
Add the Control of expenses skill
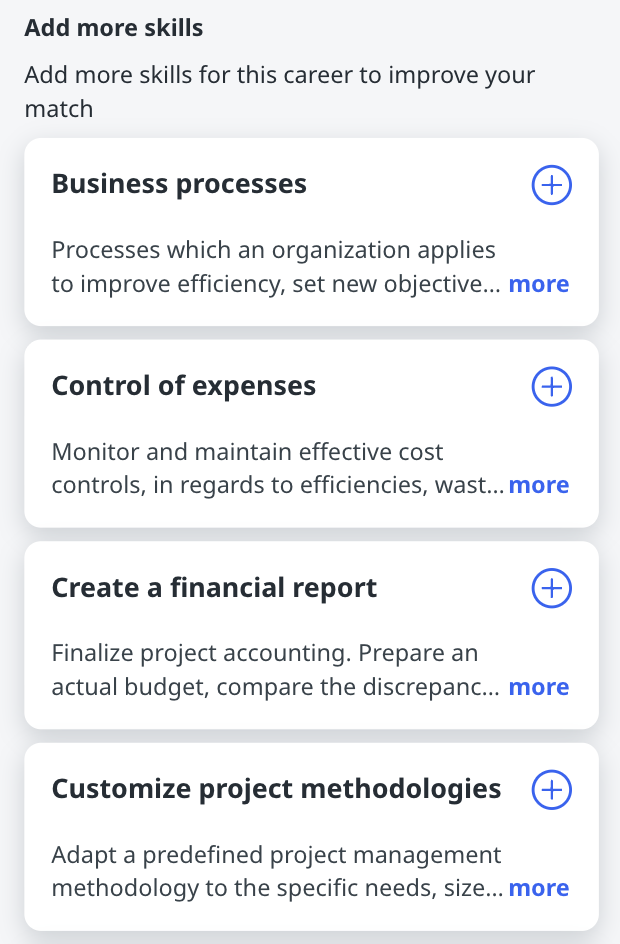click(551, 387)
